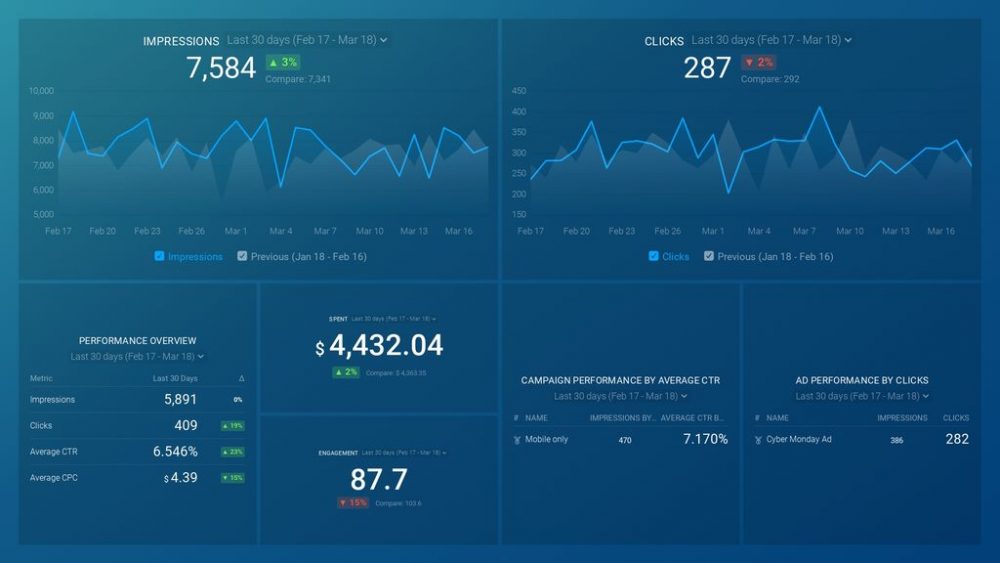Image resolution: width=1000 pixels, height=563 pixels.
Task: Toggle the Previous checkbox under Impressions chart
Action: tap(242, 256)
